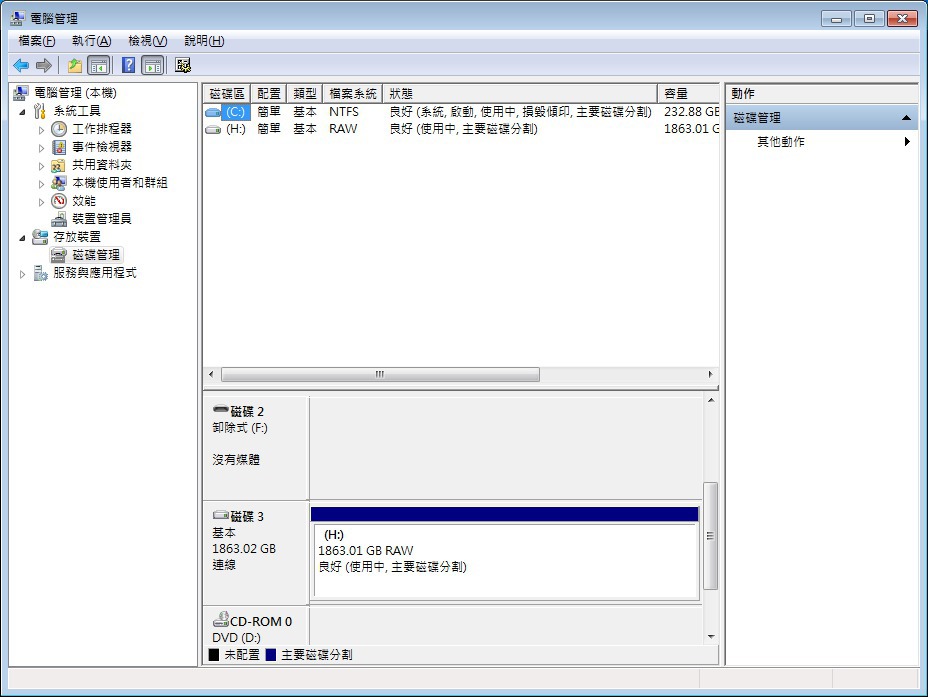Open the 檢視(V) menu

coord(147,41)
